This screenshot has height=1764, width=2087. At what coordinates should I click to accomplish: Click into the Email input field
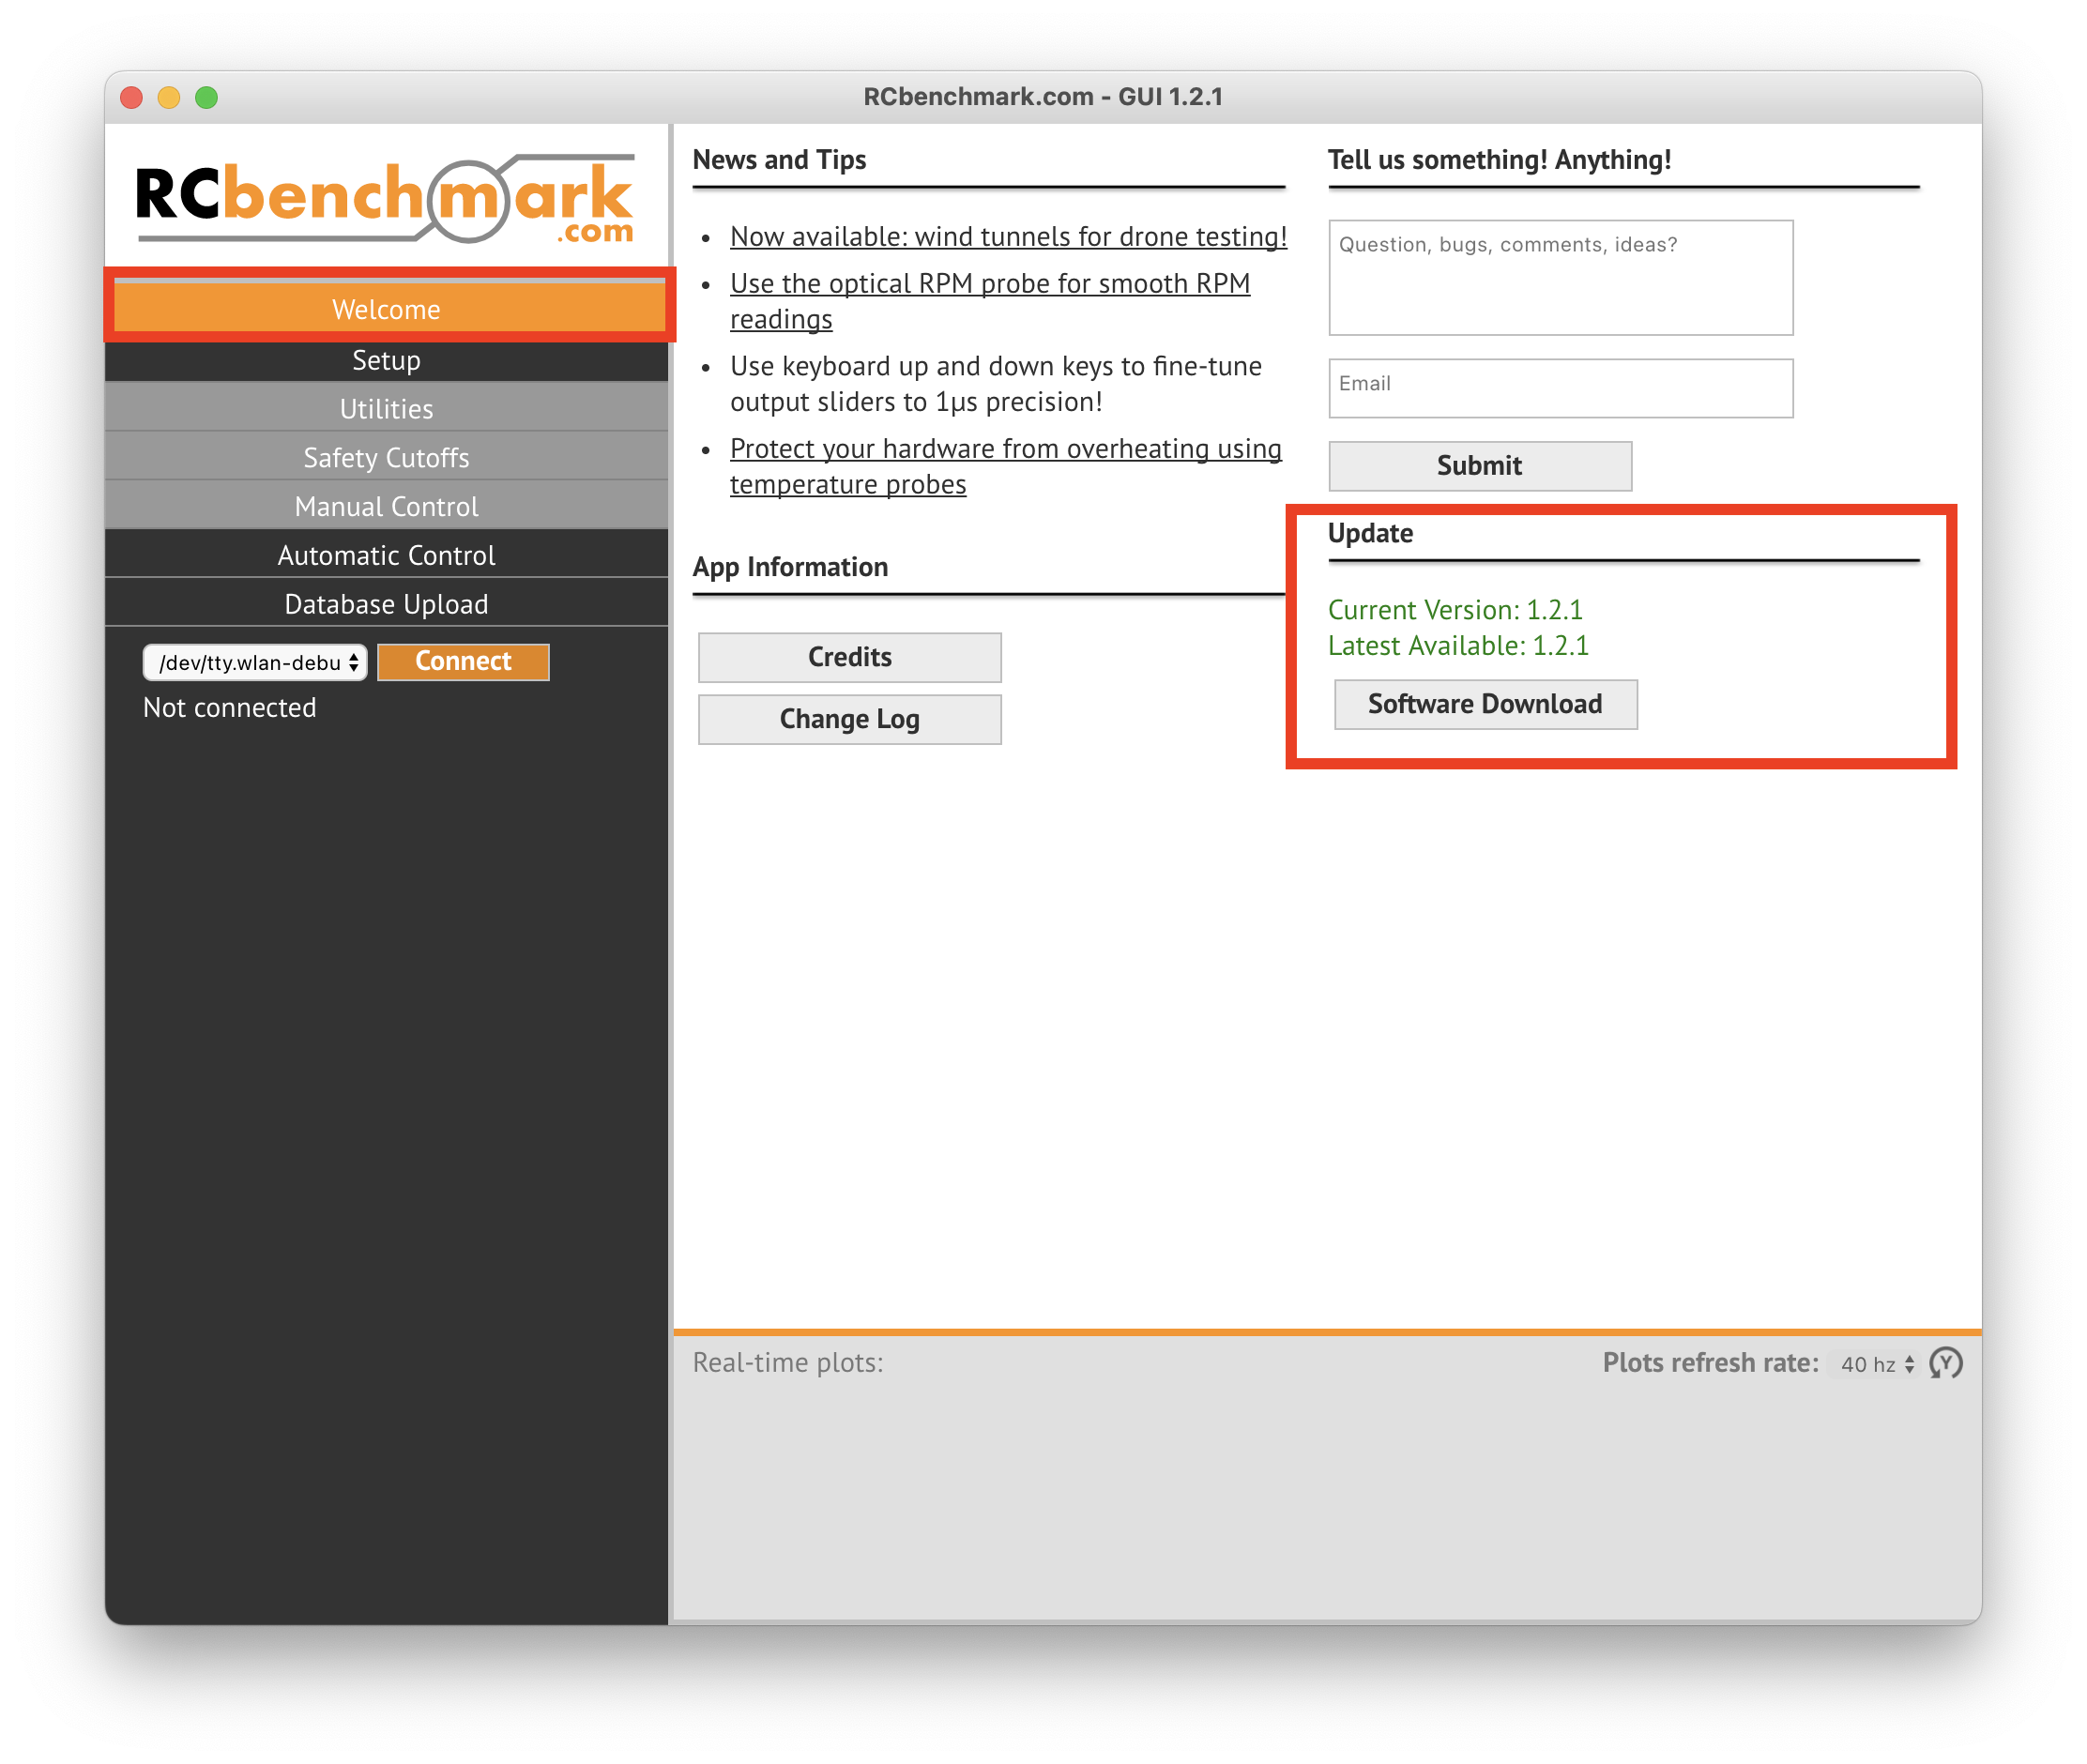(1559, 388)
